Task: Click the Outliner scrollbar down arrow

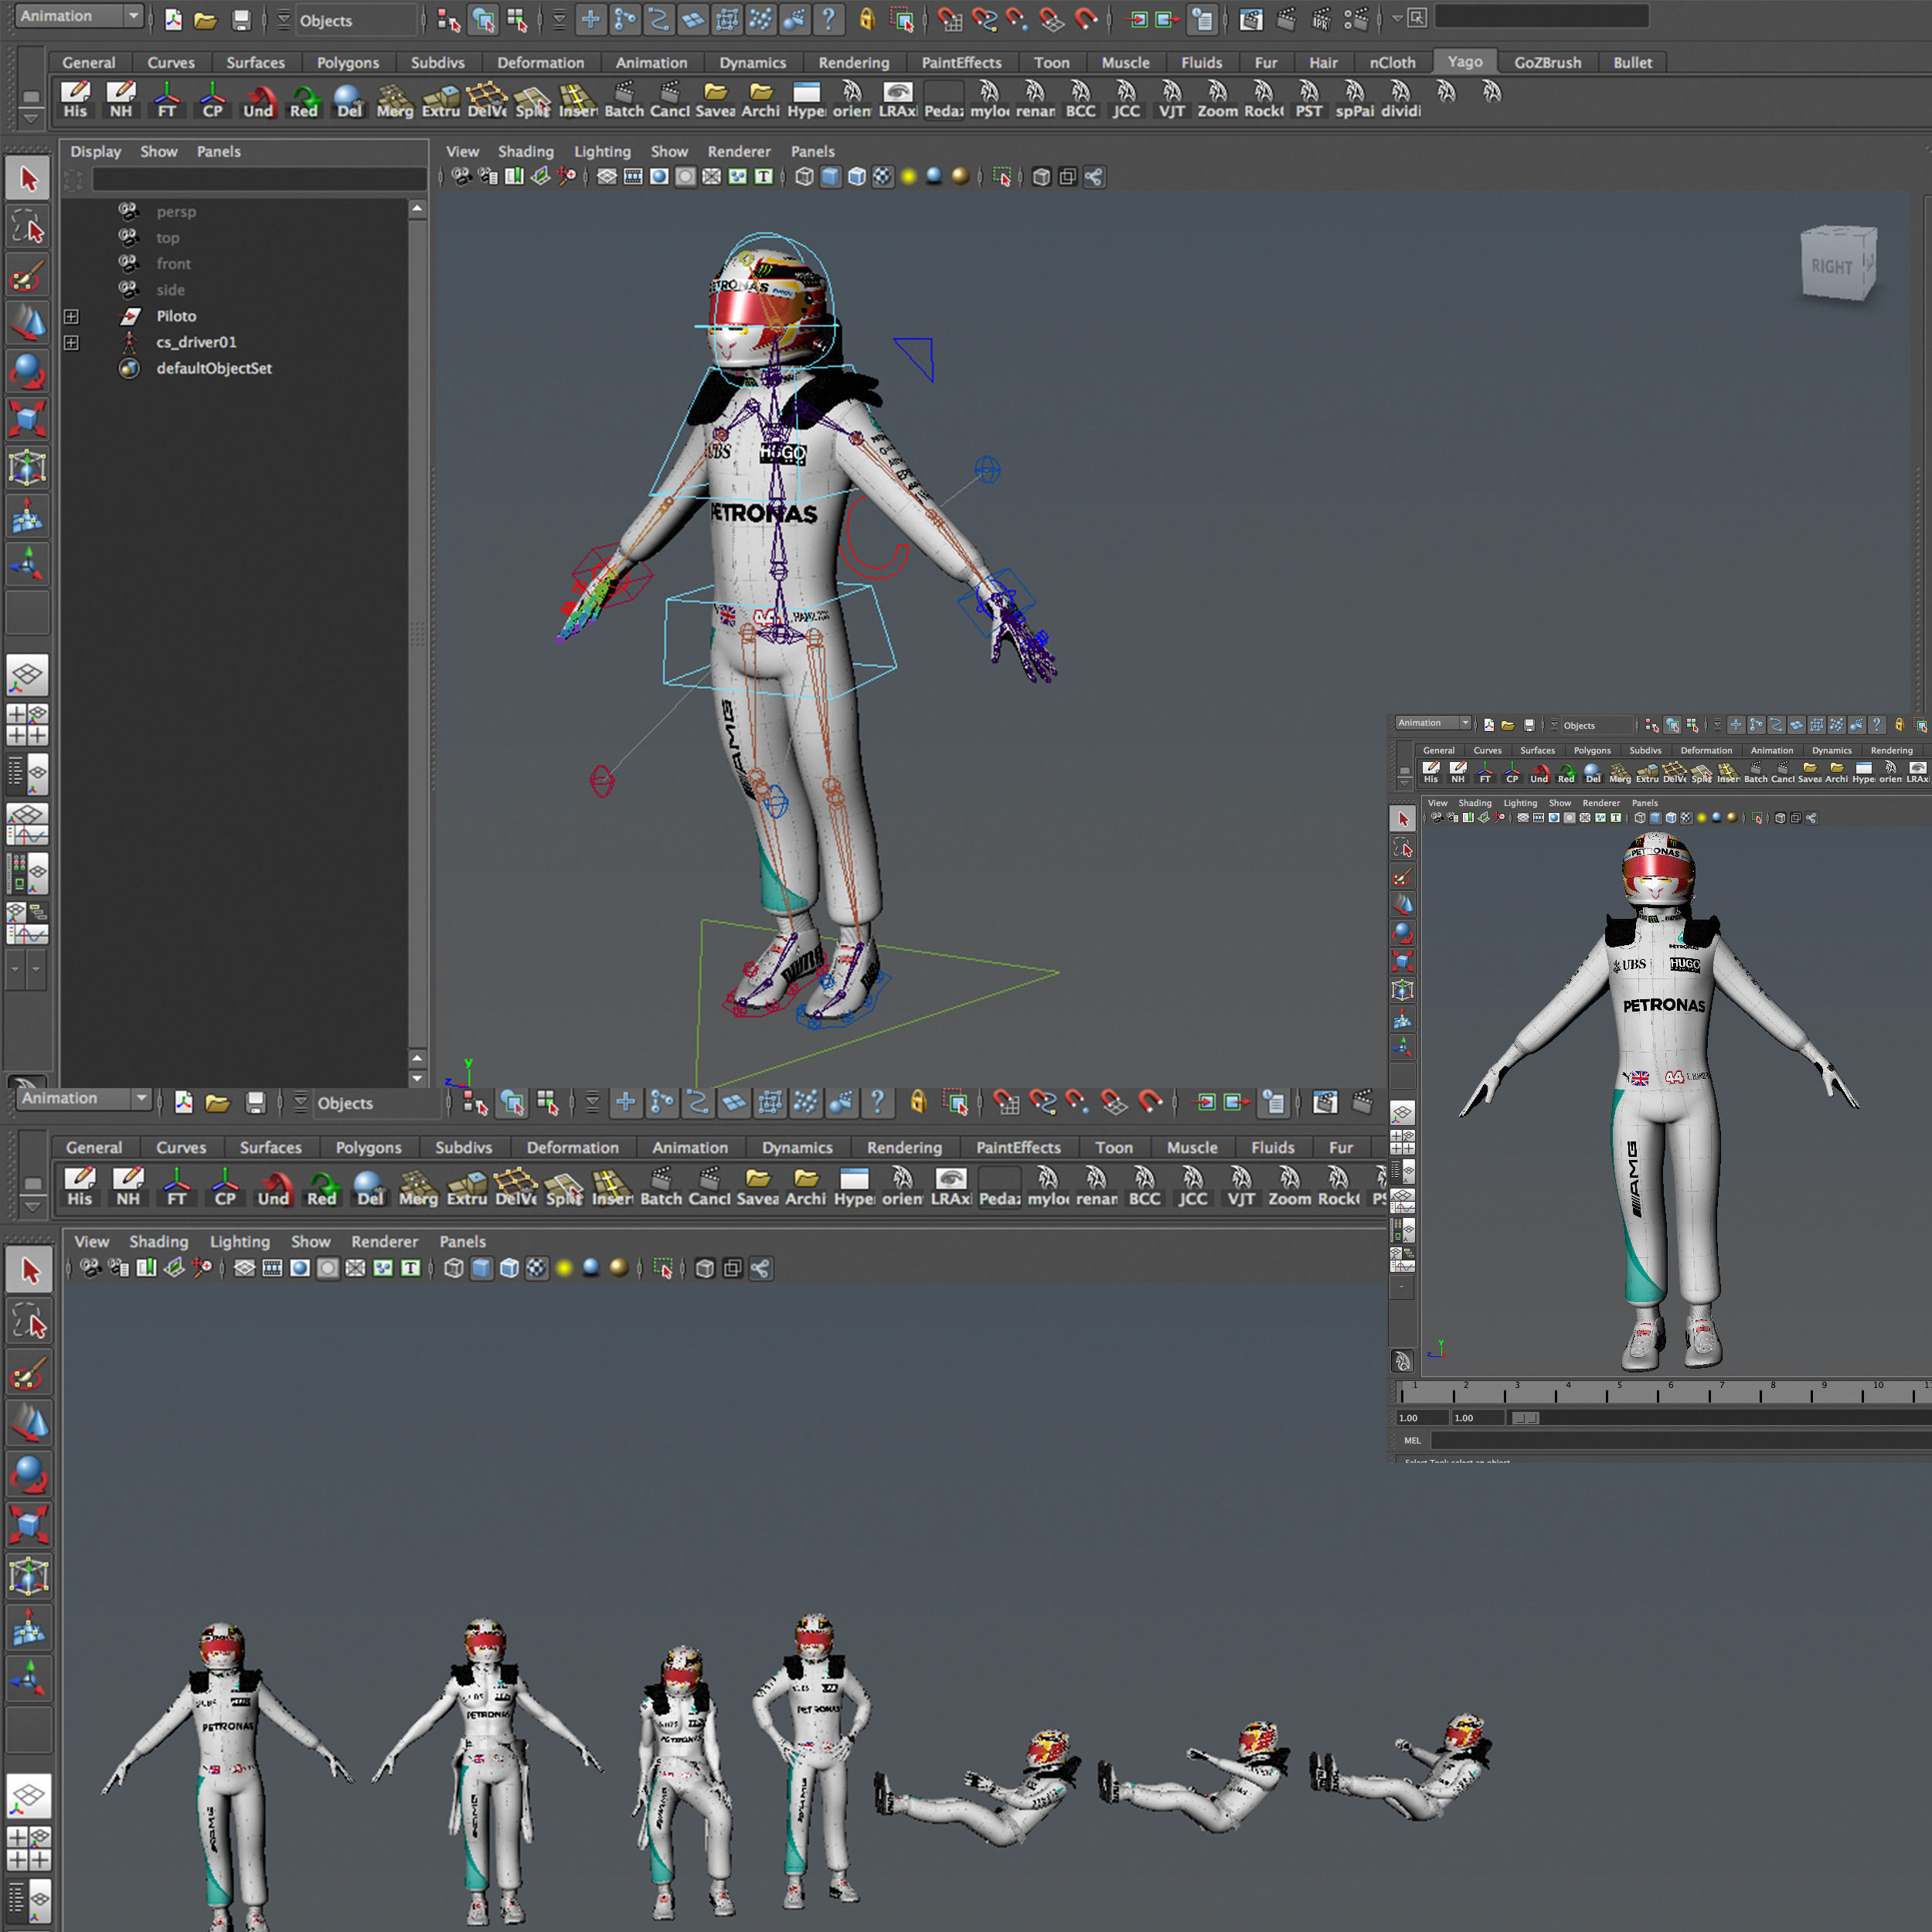Action: tap(417, 1079)
